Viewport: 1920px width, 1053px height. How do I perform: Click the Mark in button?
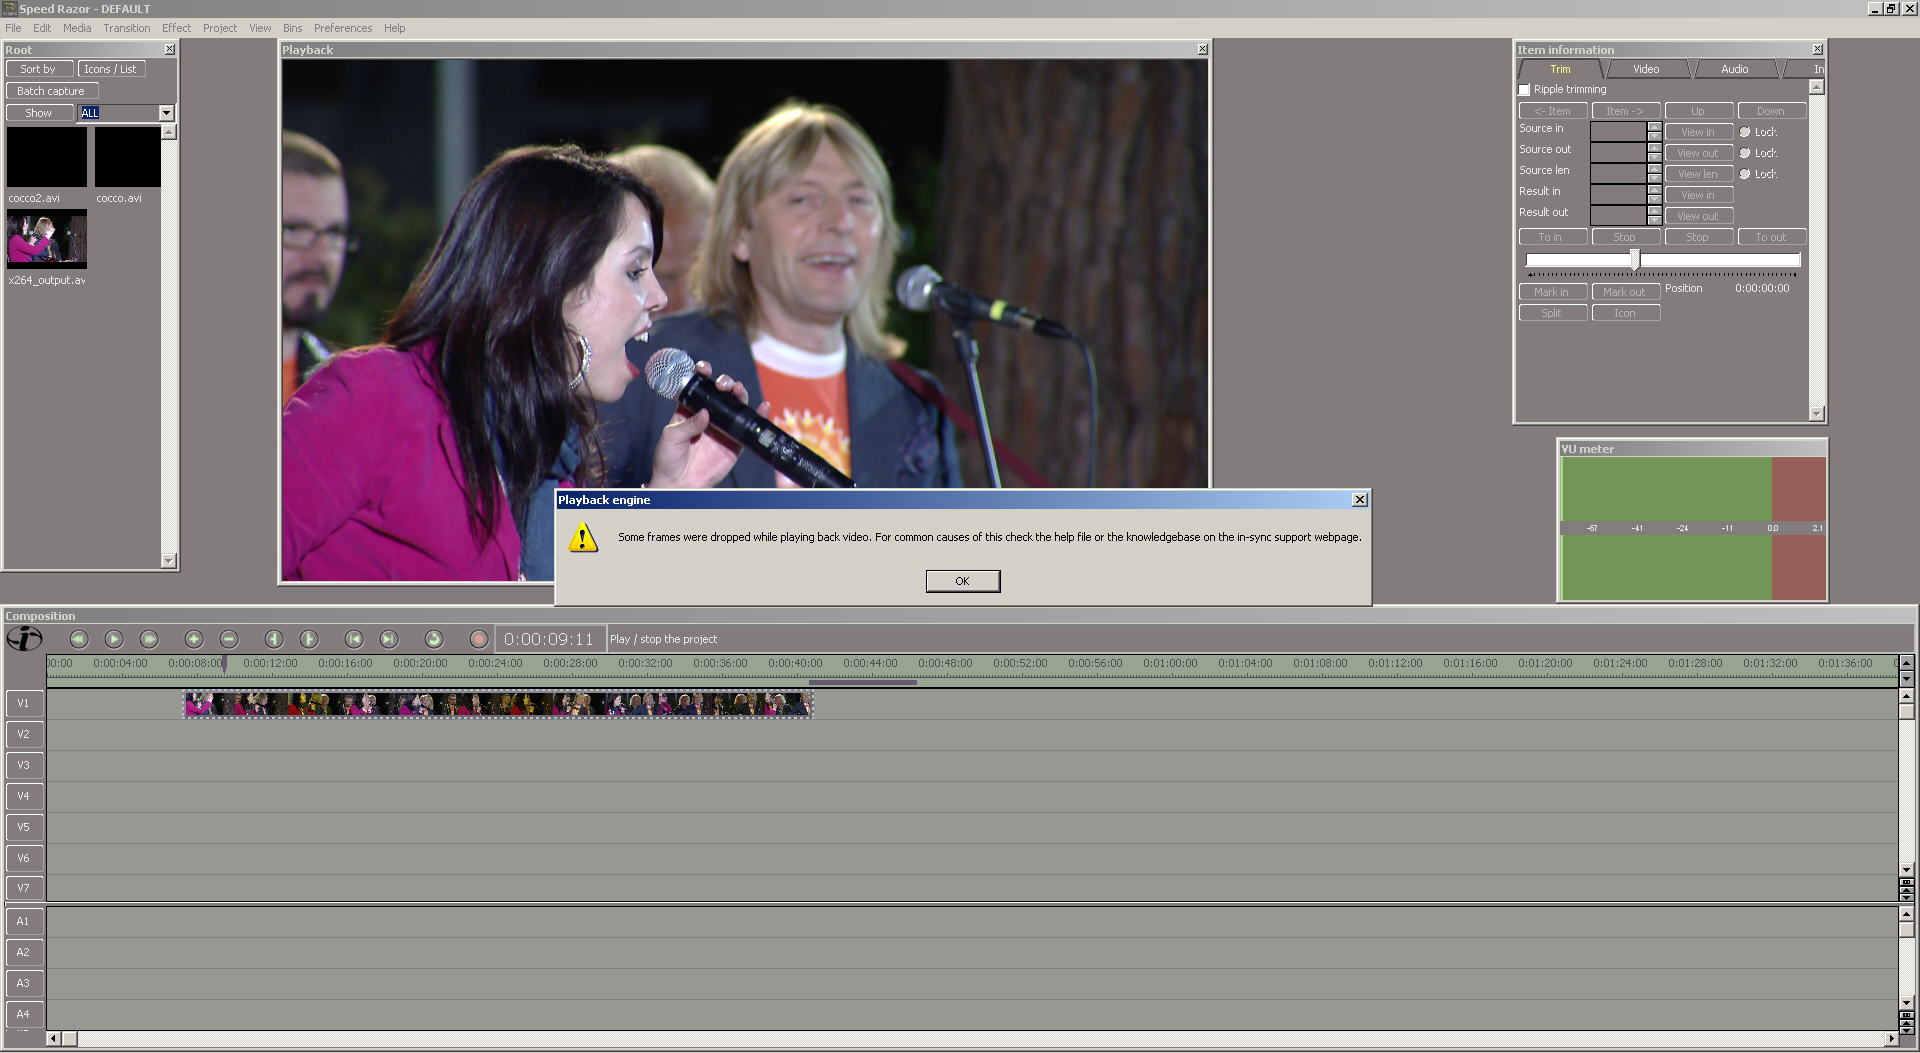click(1552, 292)
